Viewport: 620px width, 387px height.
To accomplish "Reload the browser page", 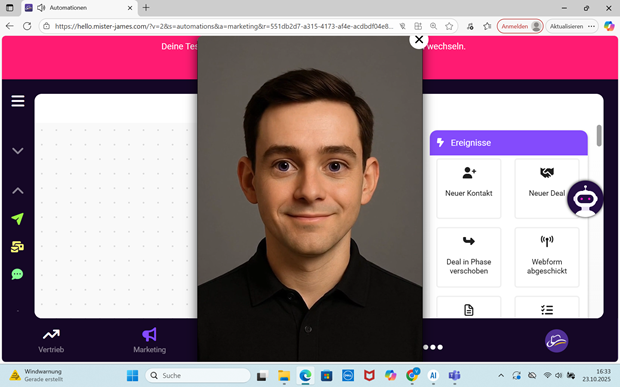I will click(x=27, y=26).
